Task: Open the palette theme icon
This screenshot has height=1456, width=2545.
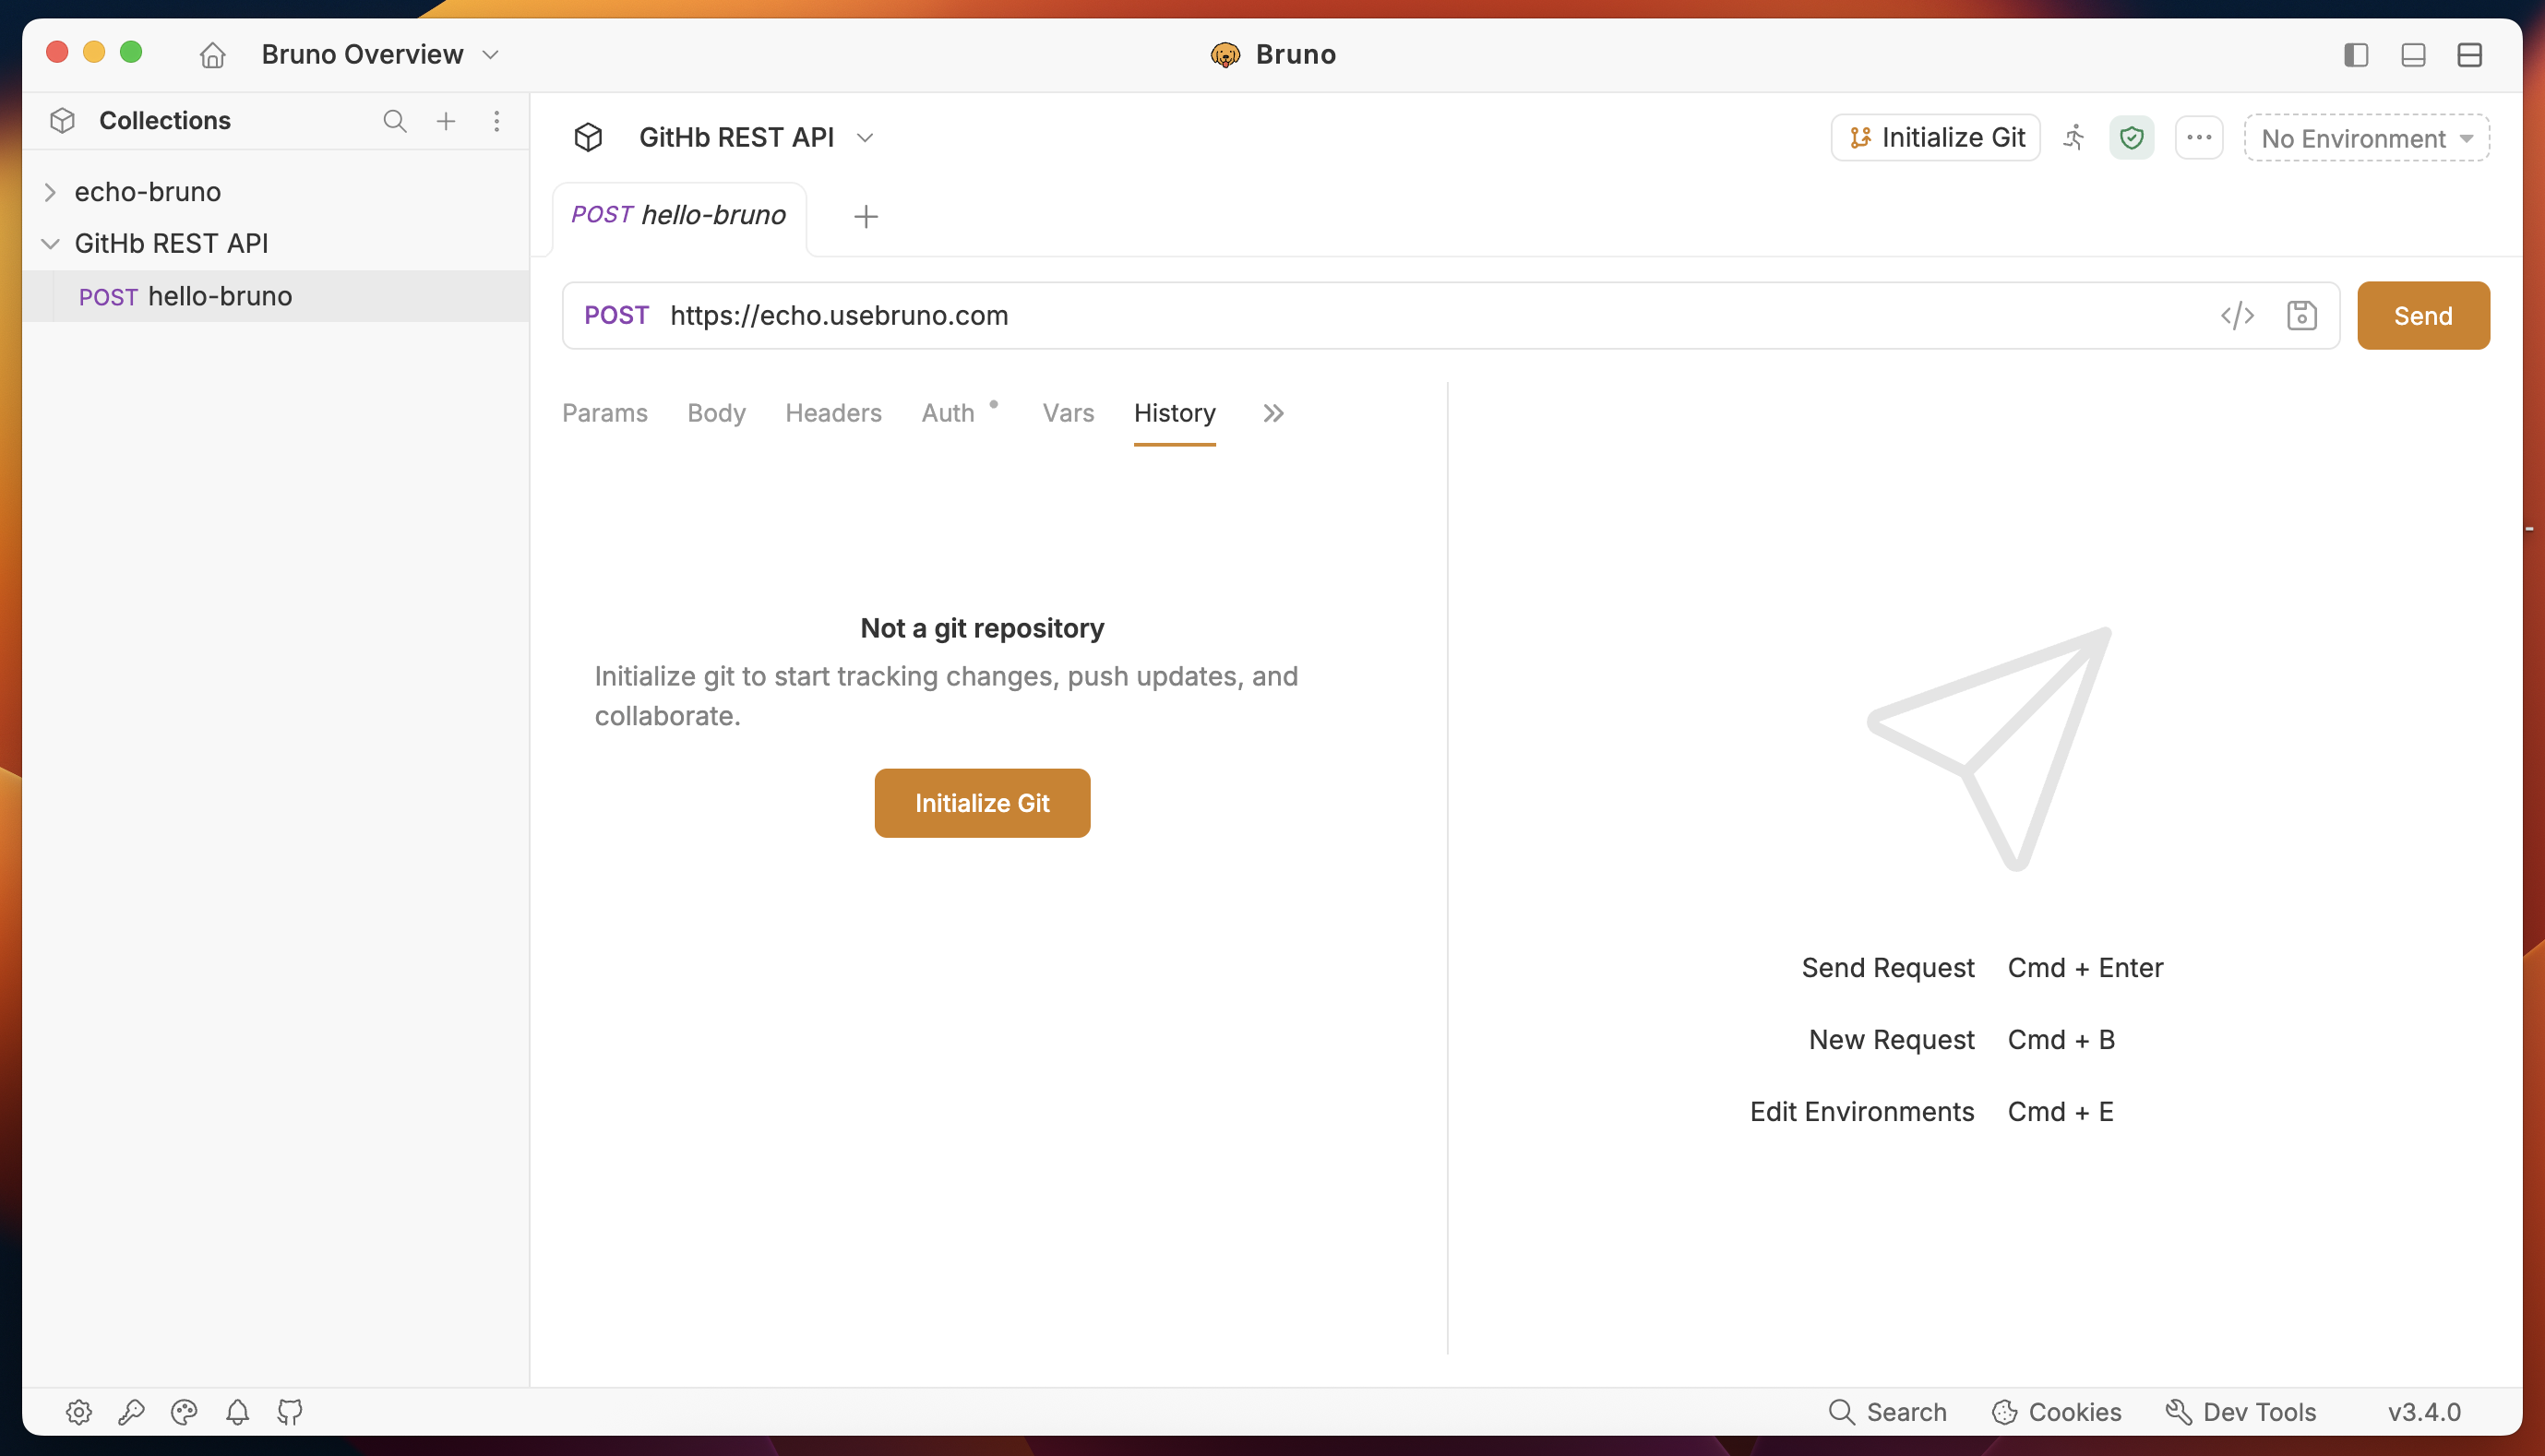Action: (184, 1412)
